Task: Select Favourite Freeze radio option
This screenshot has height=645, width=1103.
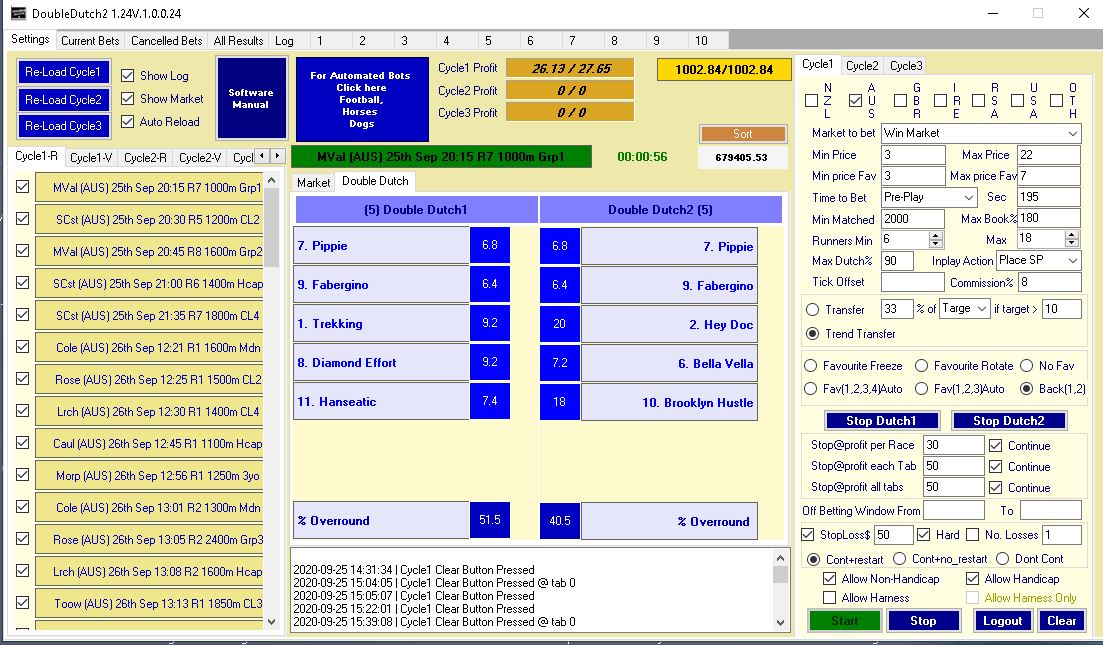Action: 810,366
